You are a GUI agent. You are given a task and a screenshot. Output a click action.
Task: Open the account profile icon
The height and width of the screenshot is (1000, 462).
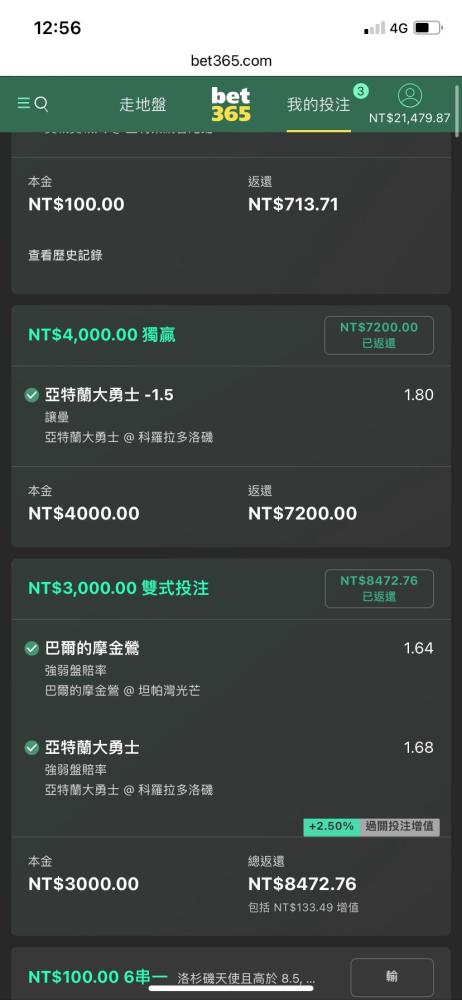(x=410, y=96)
